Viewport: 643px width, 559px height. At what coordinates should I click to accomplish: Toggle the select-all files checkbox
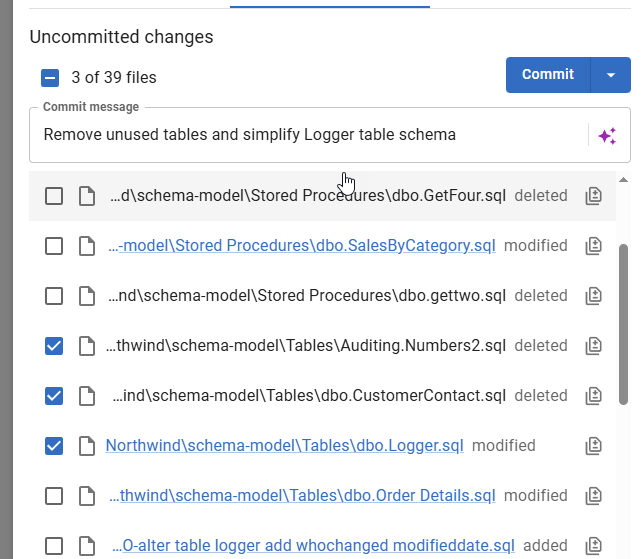(x=50, y=78)
